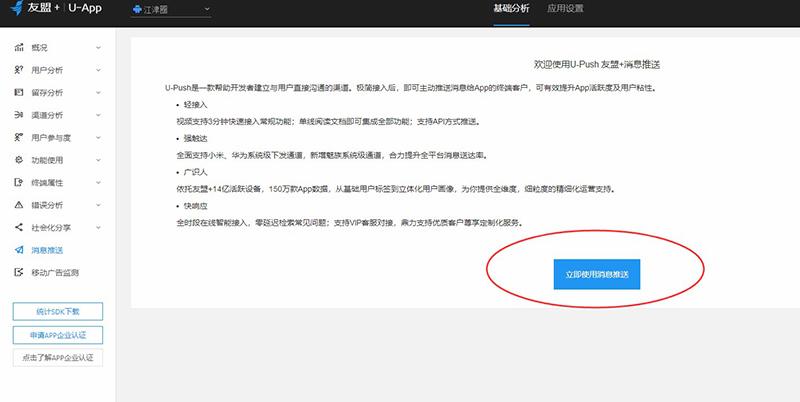800x402 pixels.
Task: Click the 渠道分析 channel analysis icon
Action: coord(20,115)
